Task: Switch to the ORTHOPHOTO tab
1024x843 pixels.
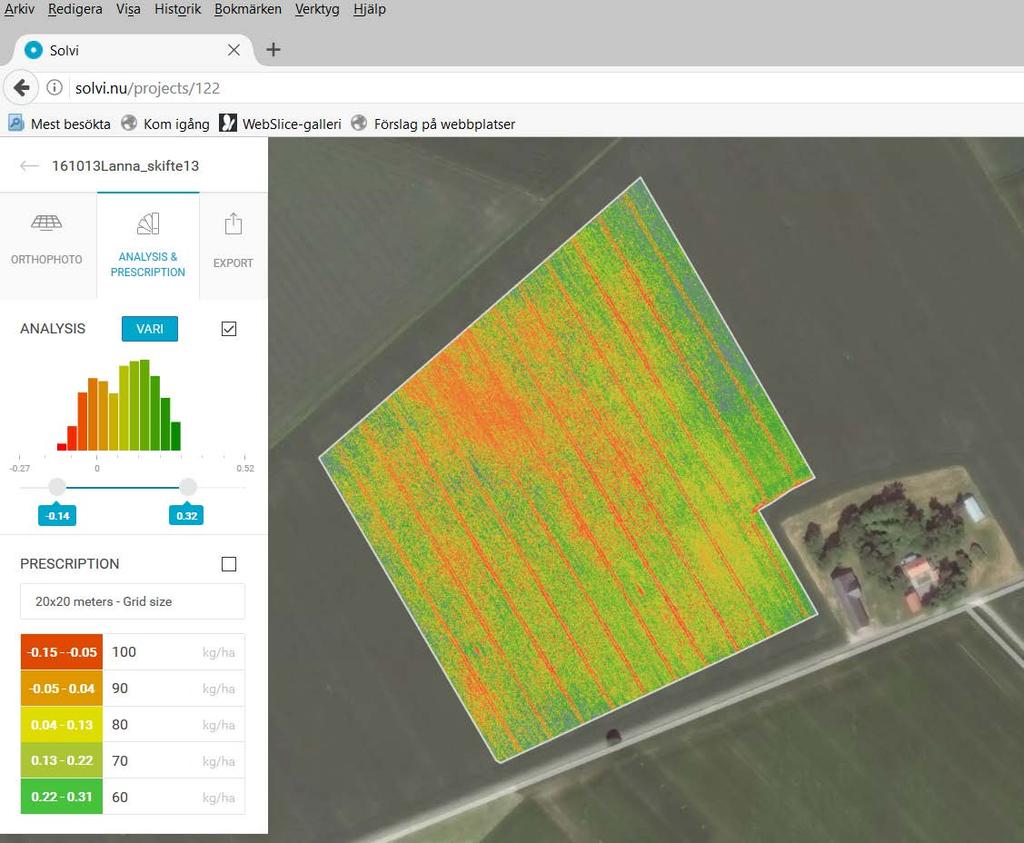Action: tap(48, 246)
